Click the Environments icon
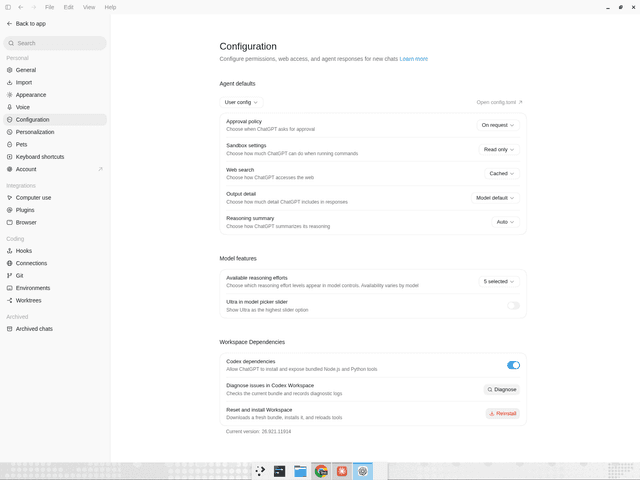640x480 pixels. (x=10, y=288)
